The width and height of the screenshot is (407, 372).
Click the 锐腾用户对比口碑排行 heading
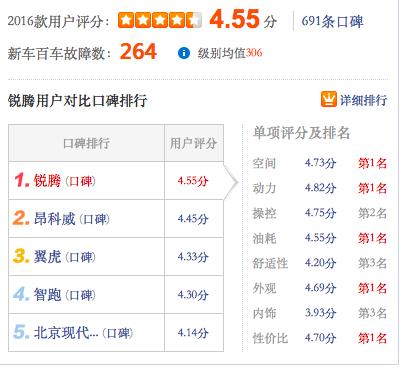(77, 100)
